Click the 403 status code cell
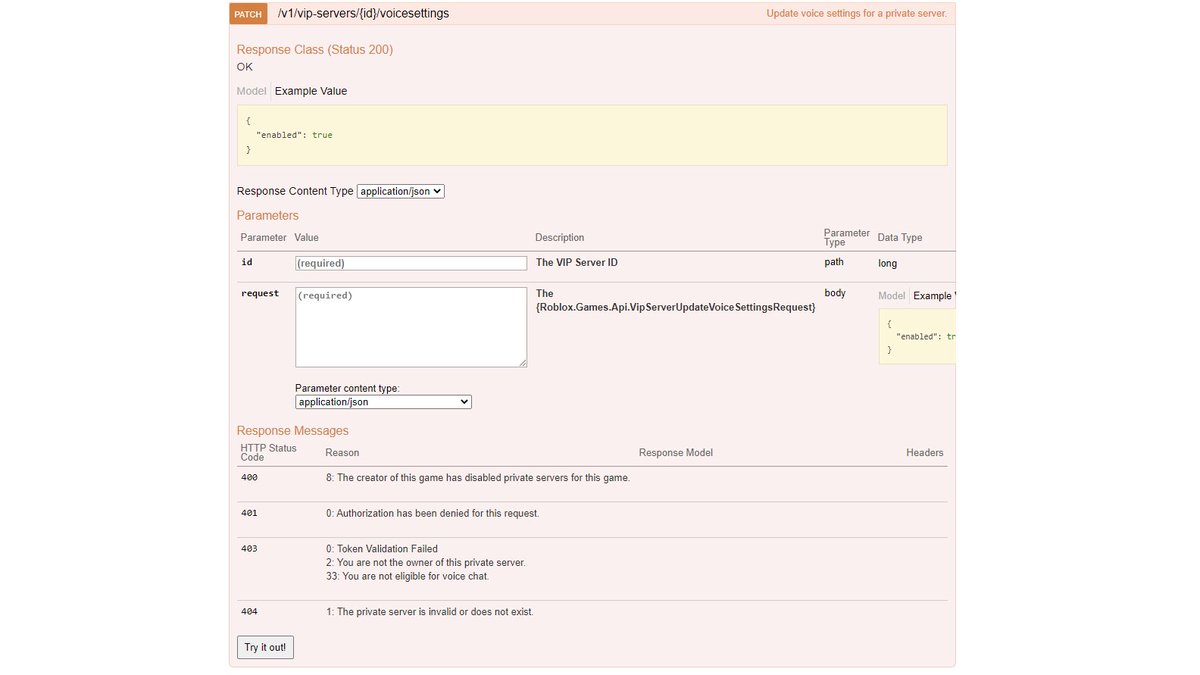Viewport: 1200px width, 675px height. click(x=250, y=549)
